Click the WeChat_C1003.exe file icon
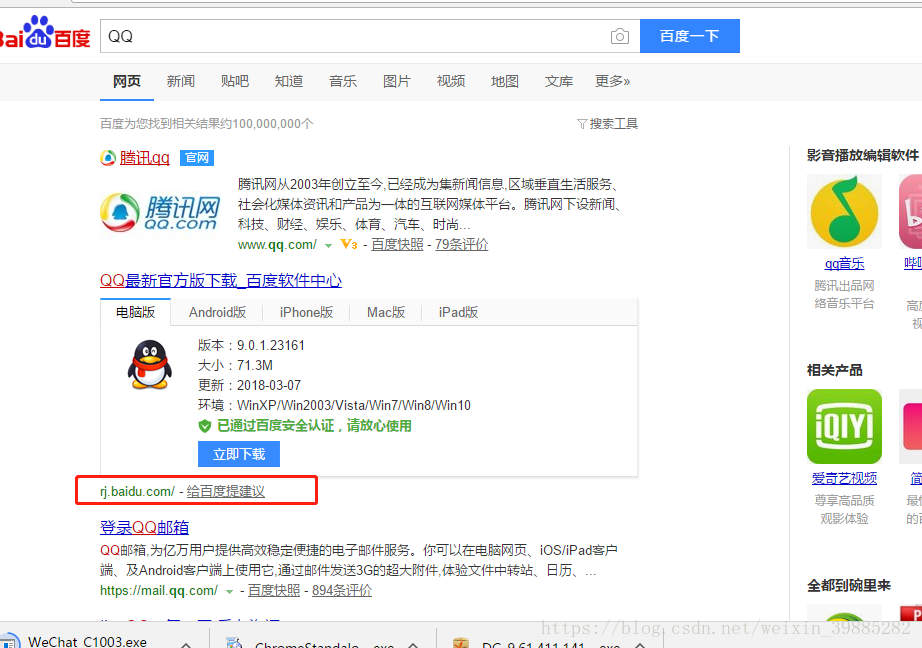922x648 pixels. click(10, 642)
